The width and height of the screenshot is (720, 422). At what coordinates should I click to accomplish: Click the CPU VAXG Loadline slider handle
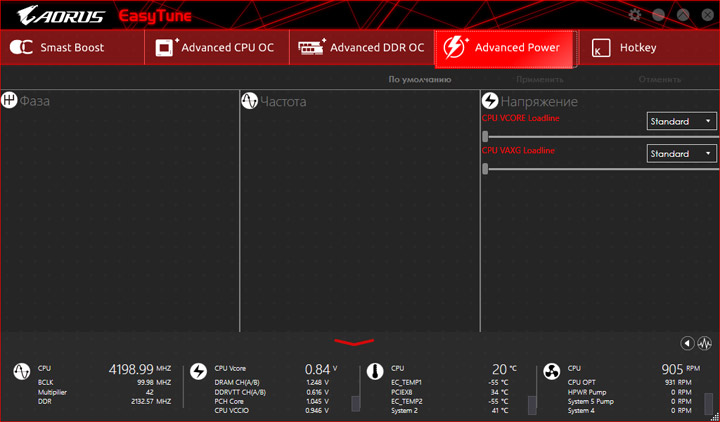tap(485, 169)
